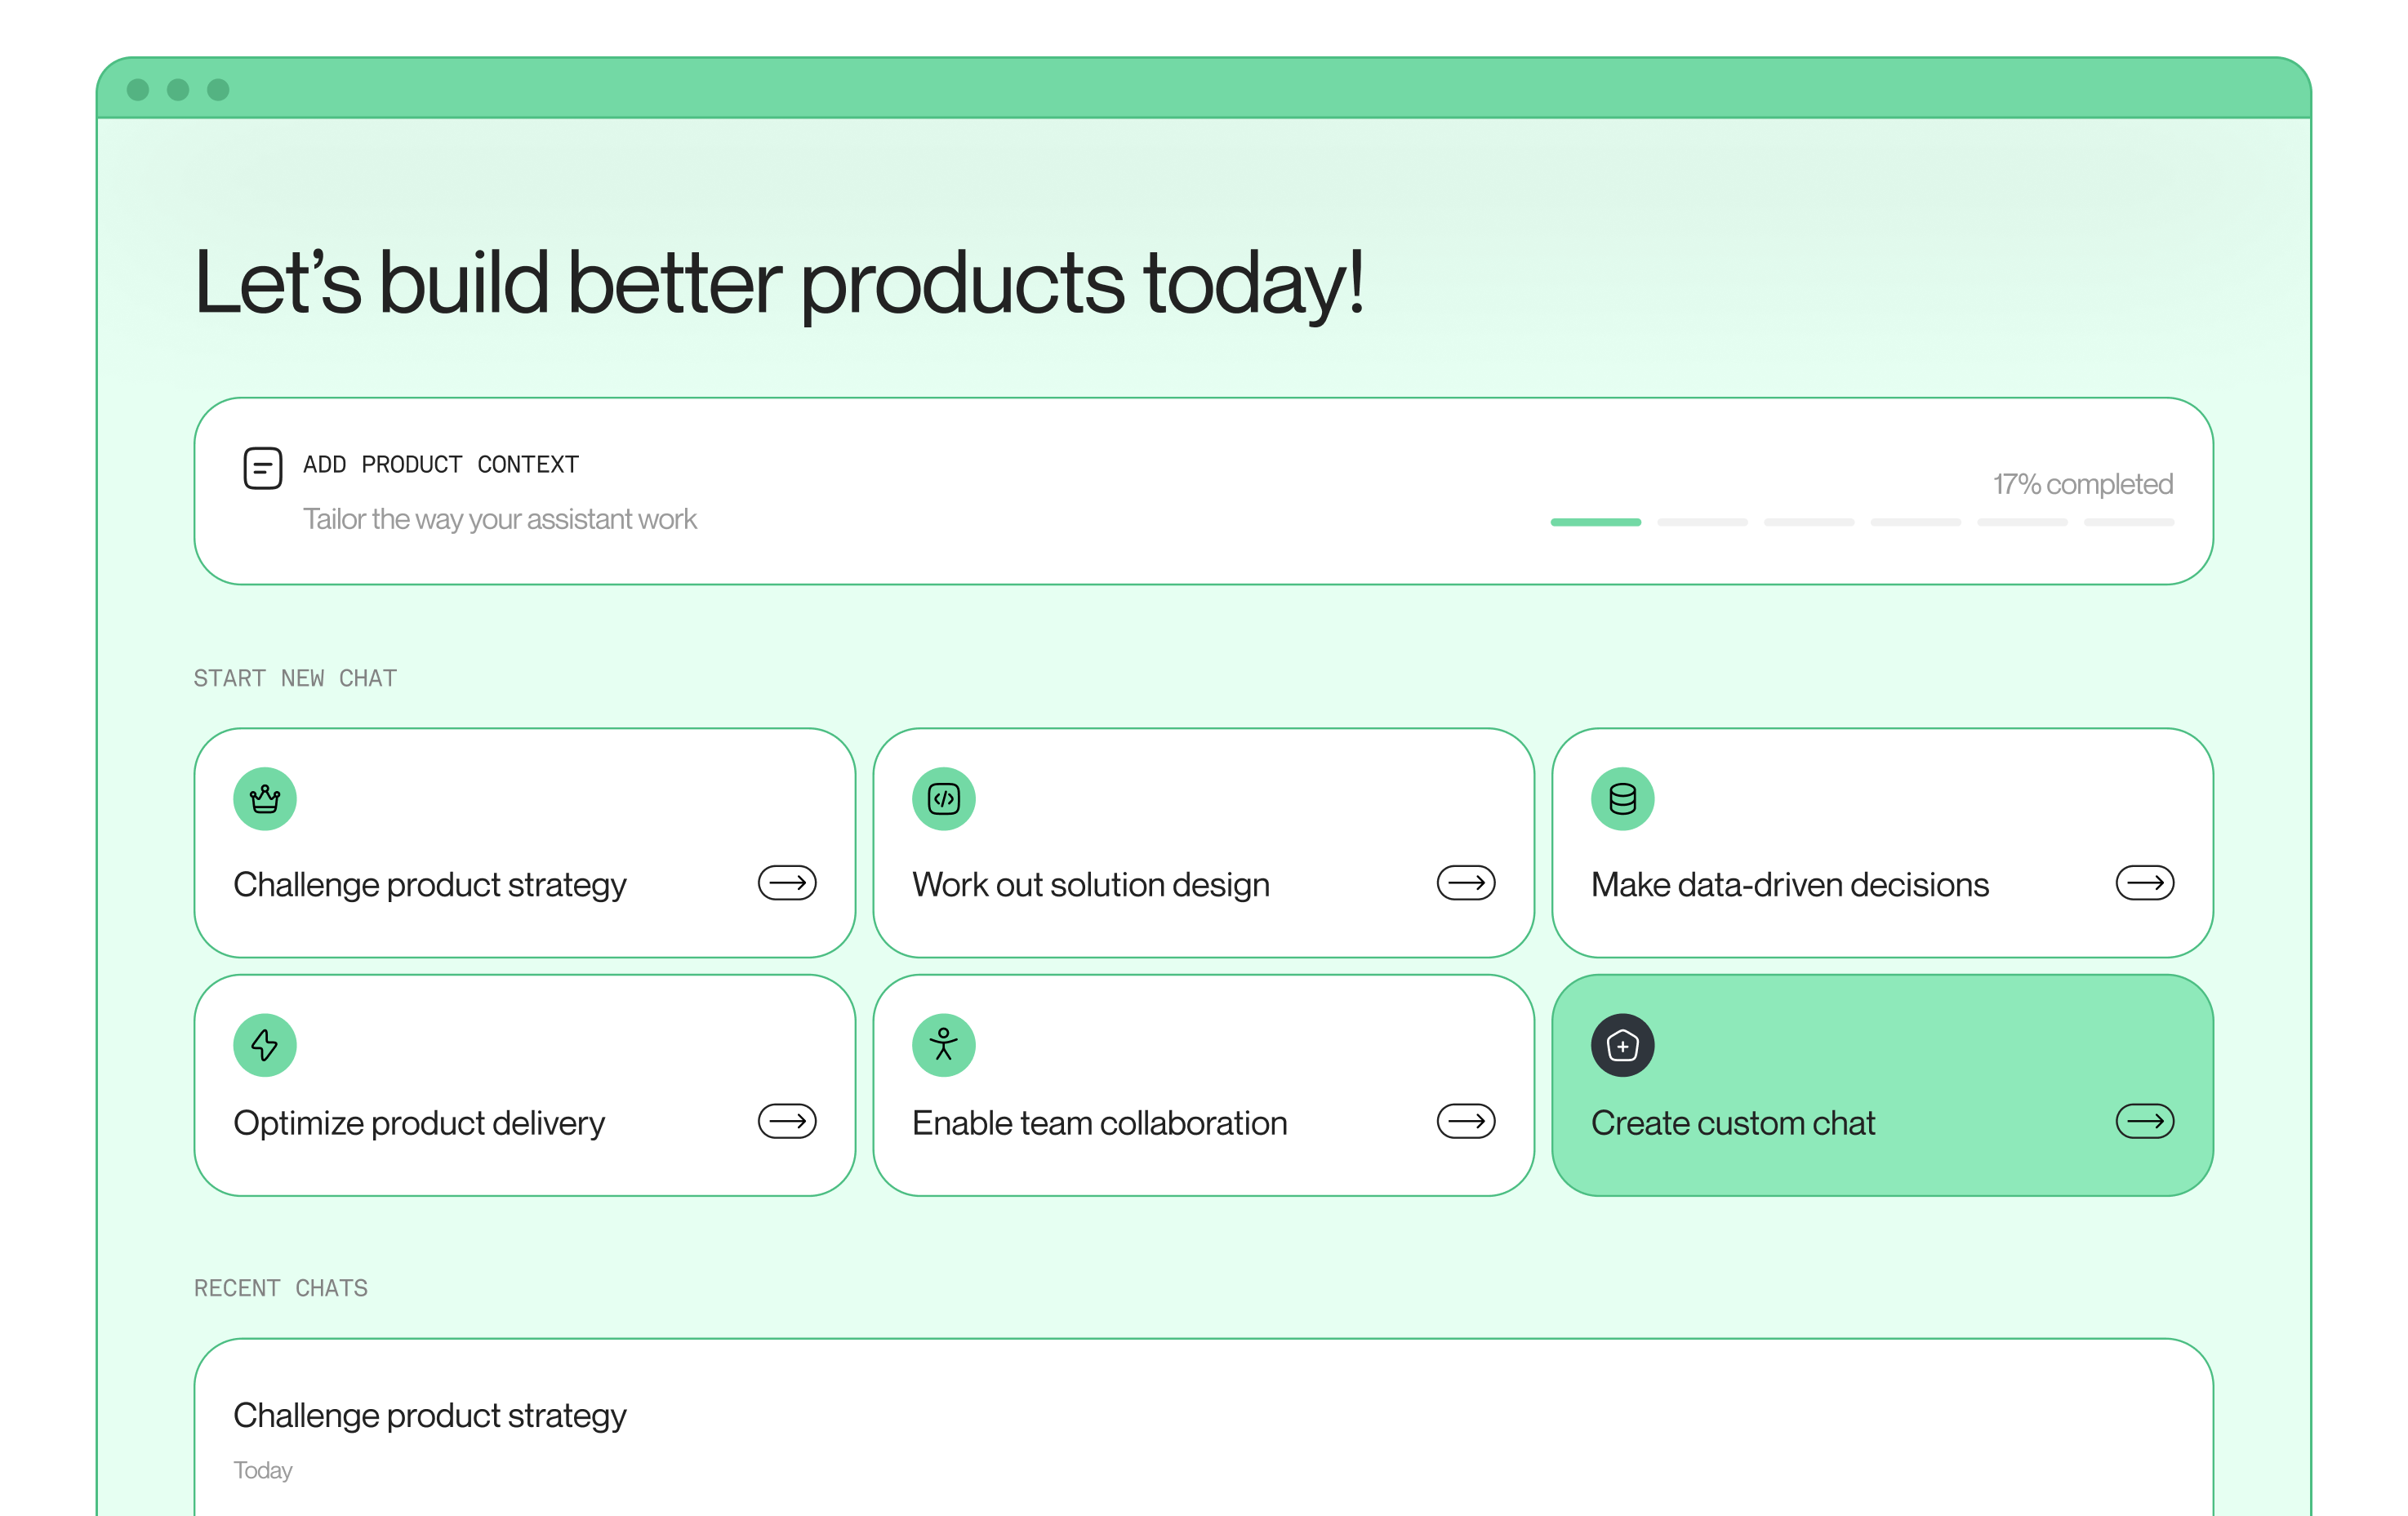Viewport: 2408px width, 1516px height.
Task: Start an Enable team collaboration chat
Action: point(1204,1085)
